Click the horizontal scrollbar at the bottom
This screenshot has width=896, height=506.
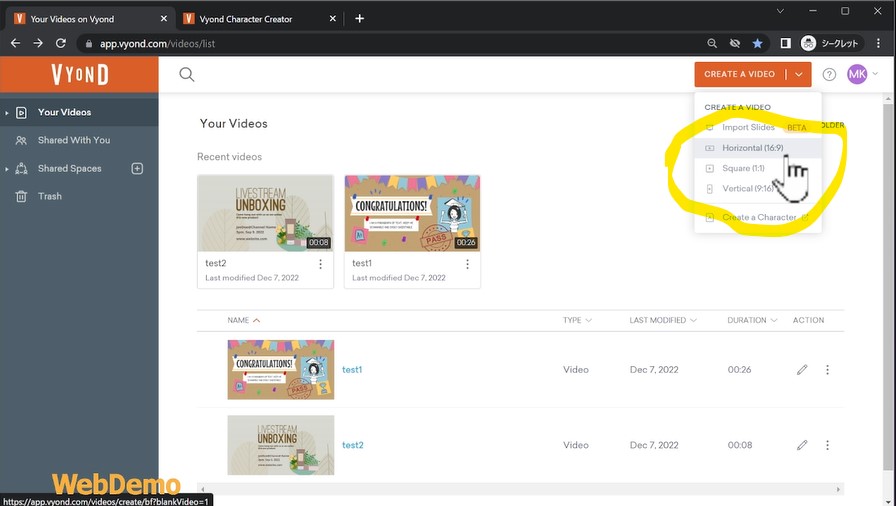coord(520,489)
